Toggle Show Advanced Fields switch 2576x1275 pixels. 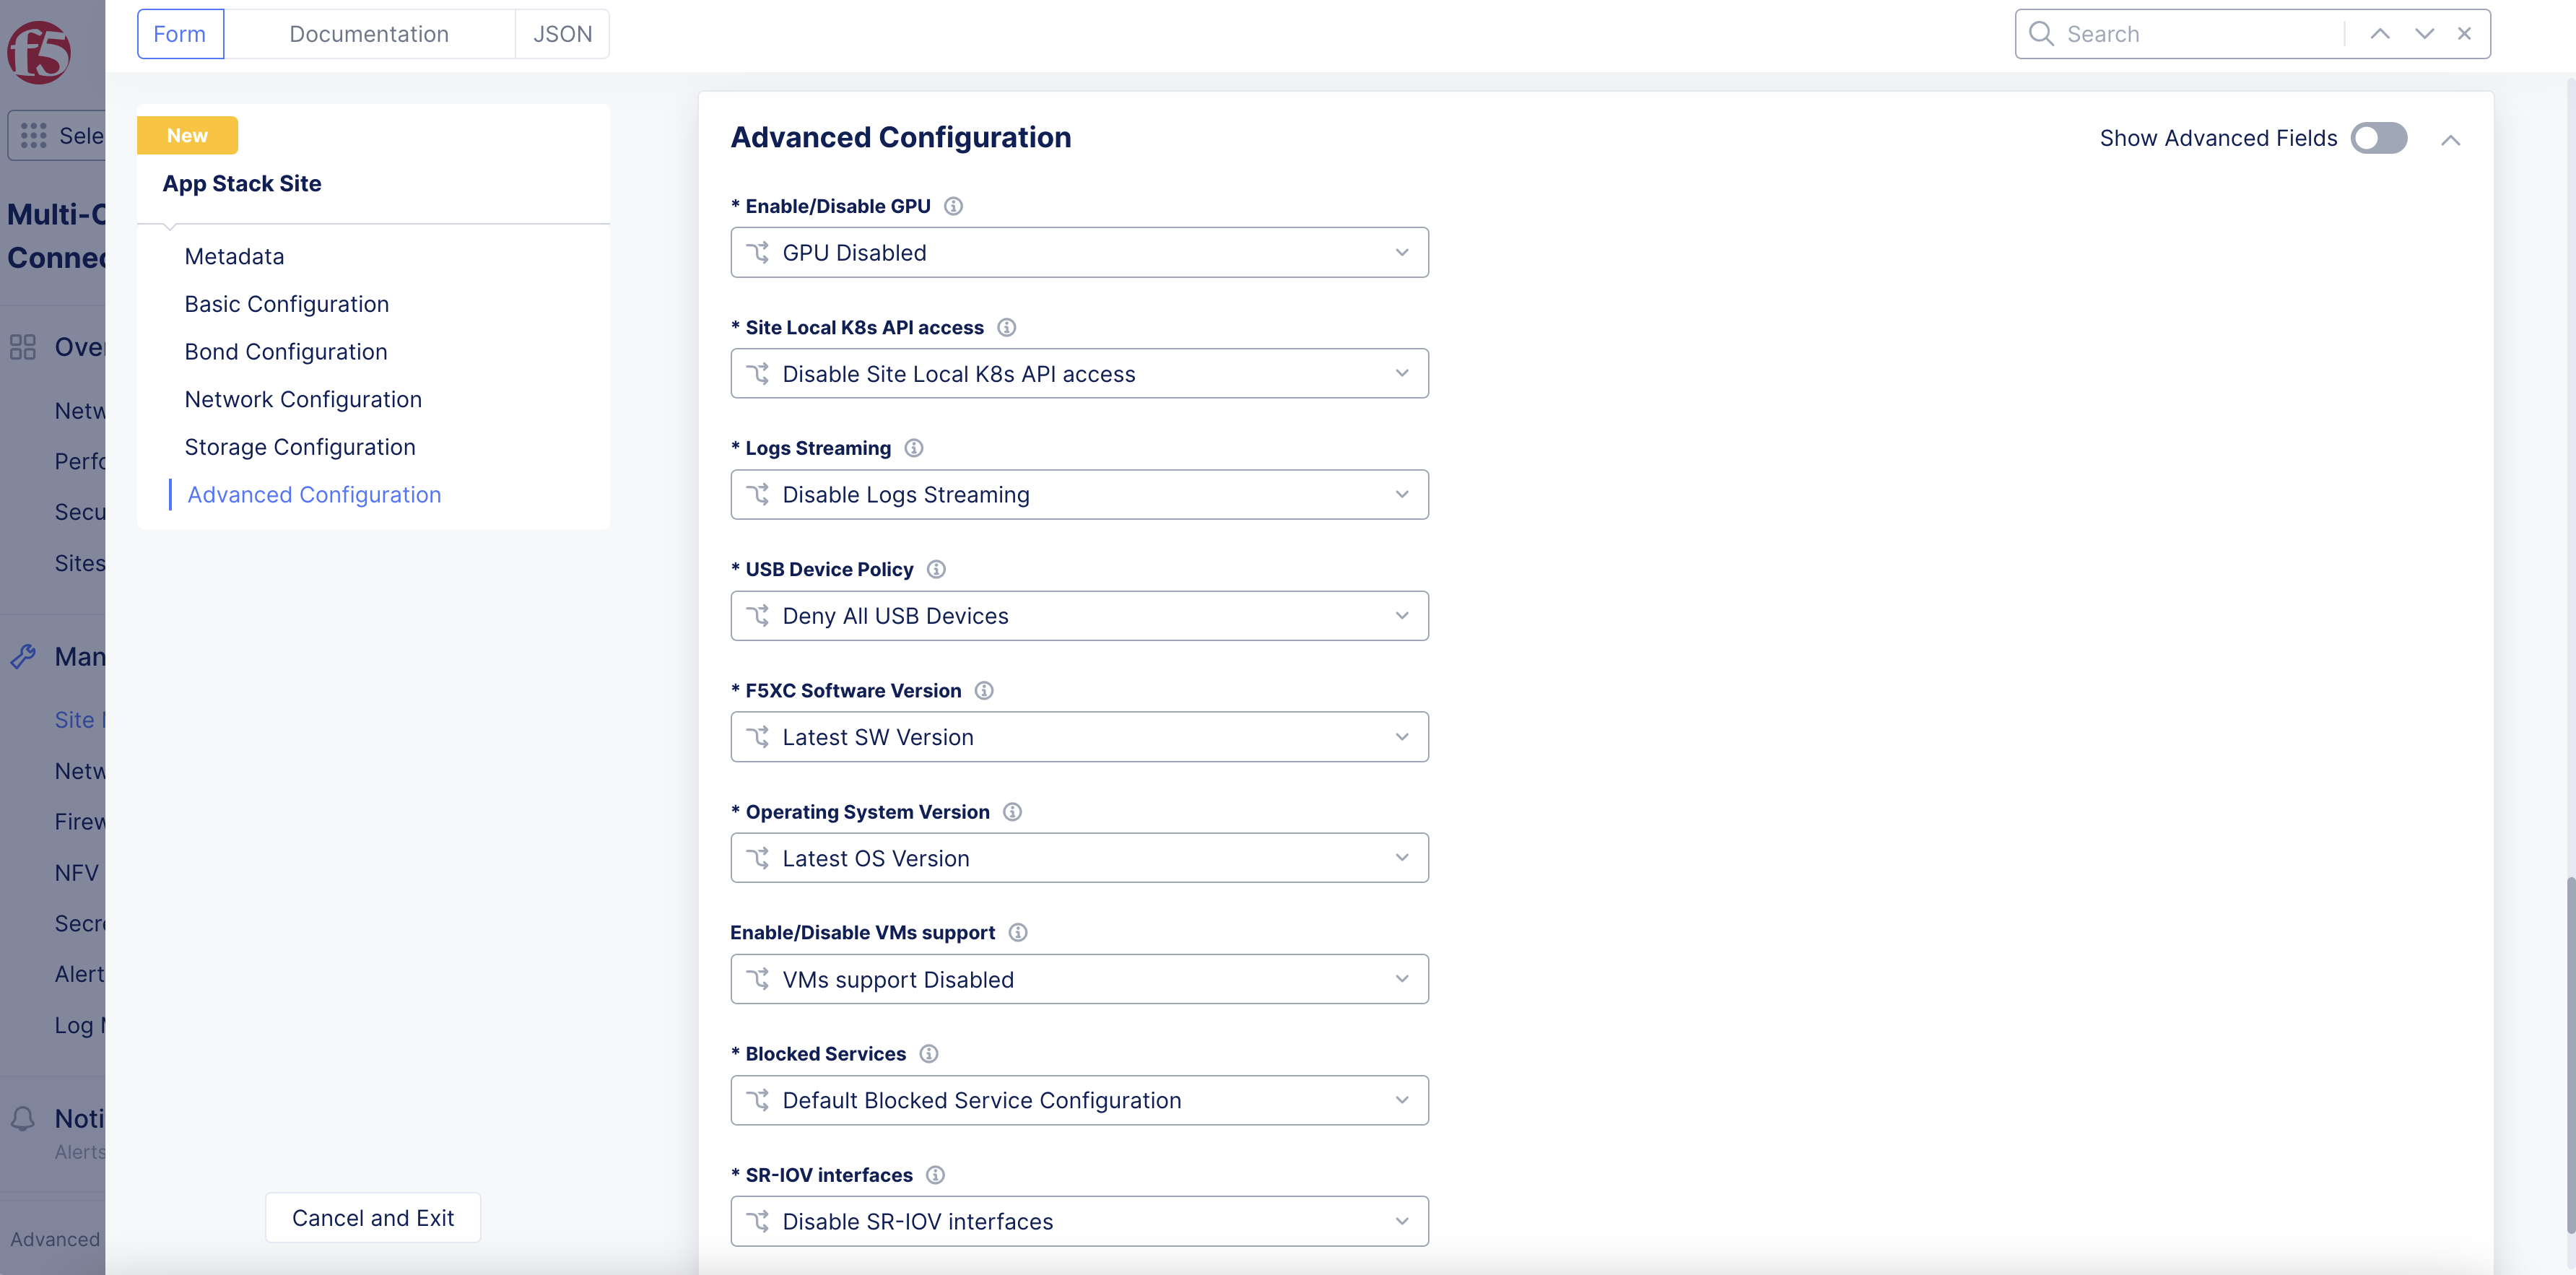click(x=2378, y=138)
